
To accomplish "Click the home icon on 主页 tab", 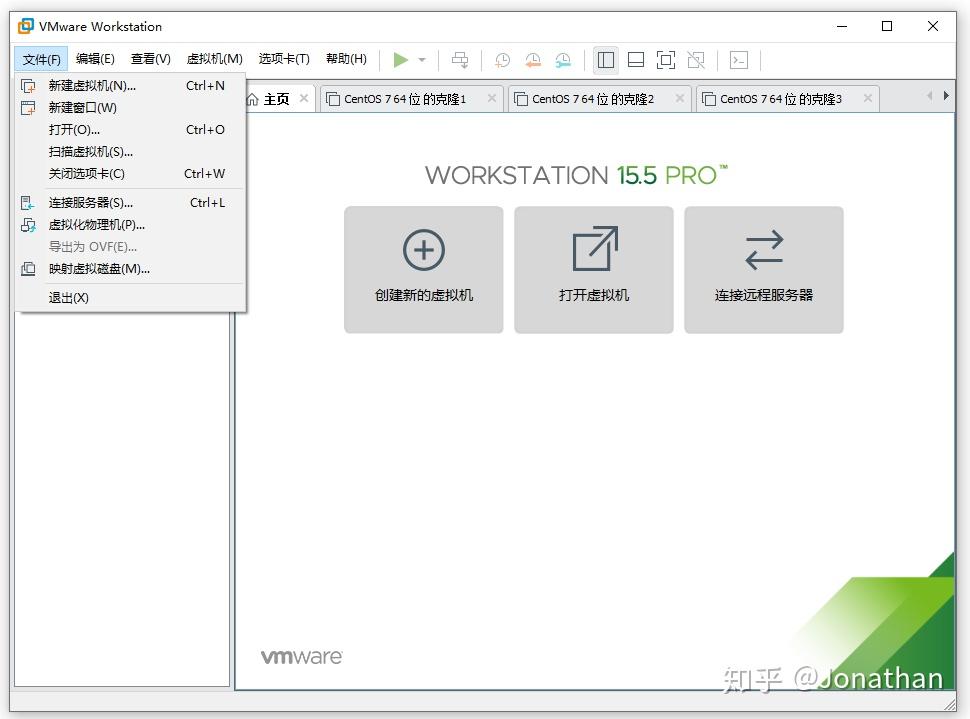I will point(252,100).
